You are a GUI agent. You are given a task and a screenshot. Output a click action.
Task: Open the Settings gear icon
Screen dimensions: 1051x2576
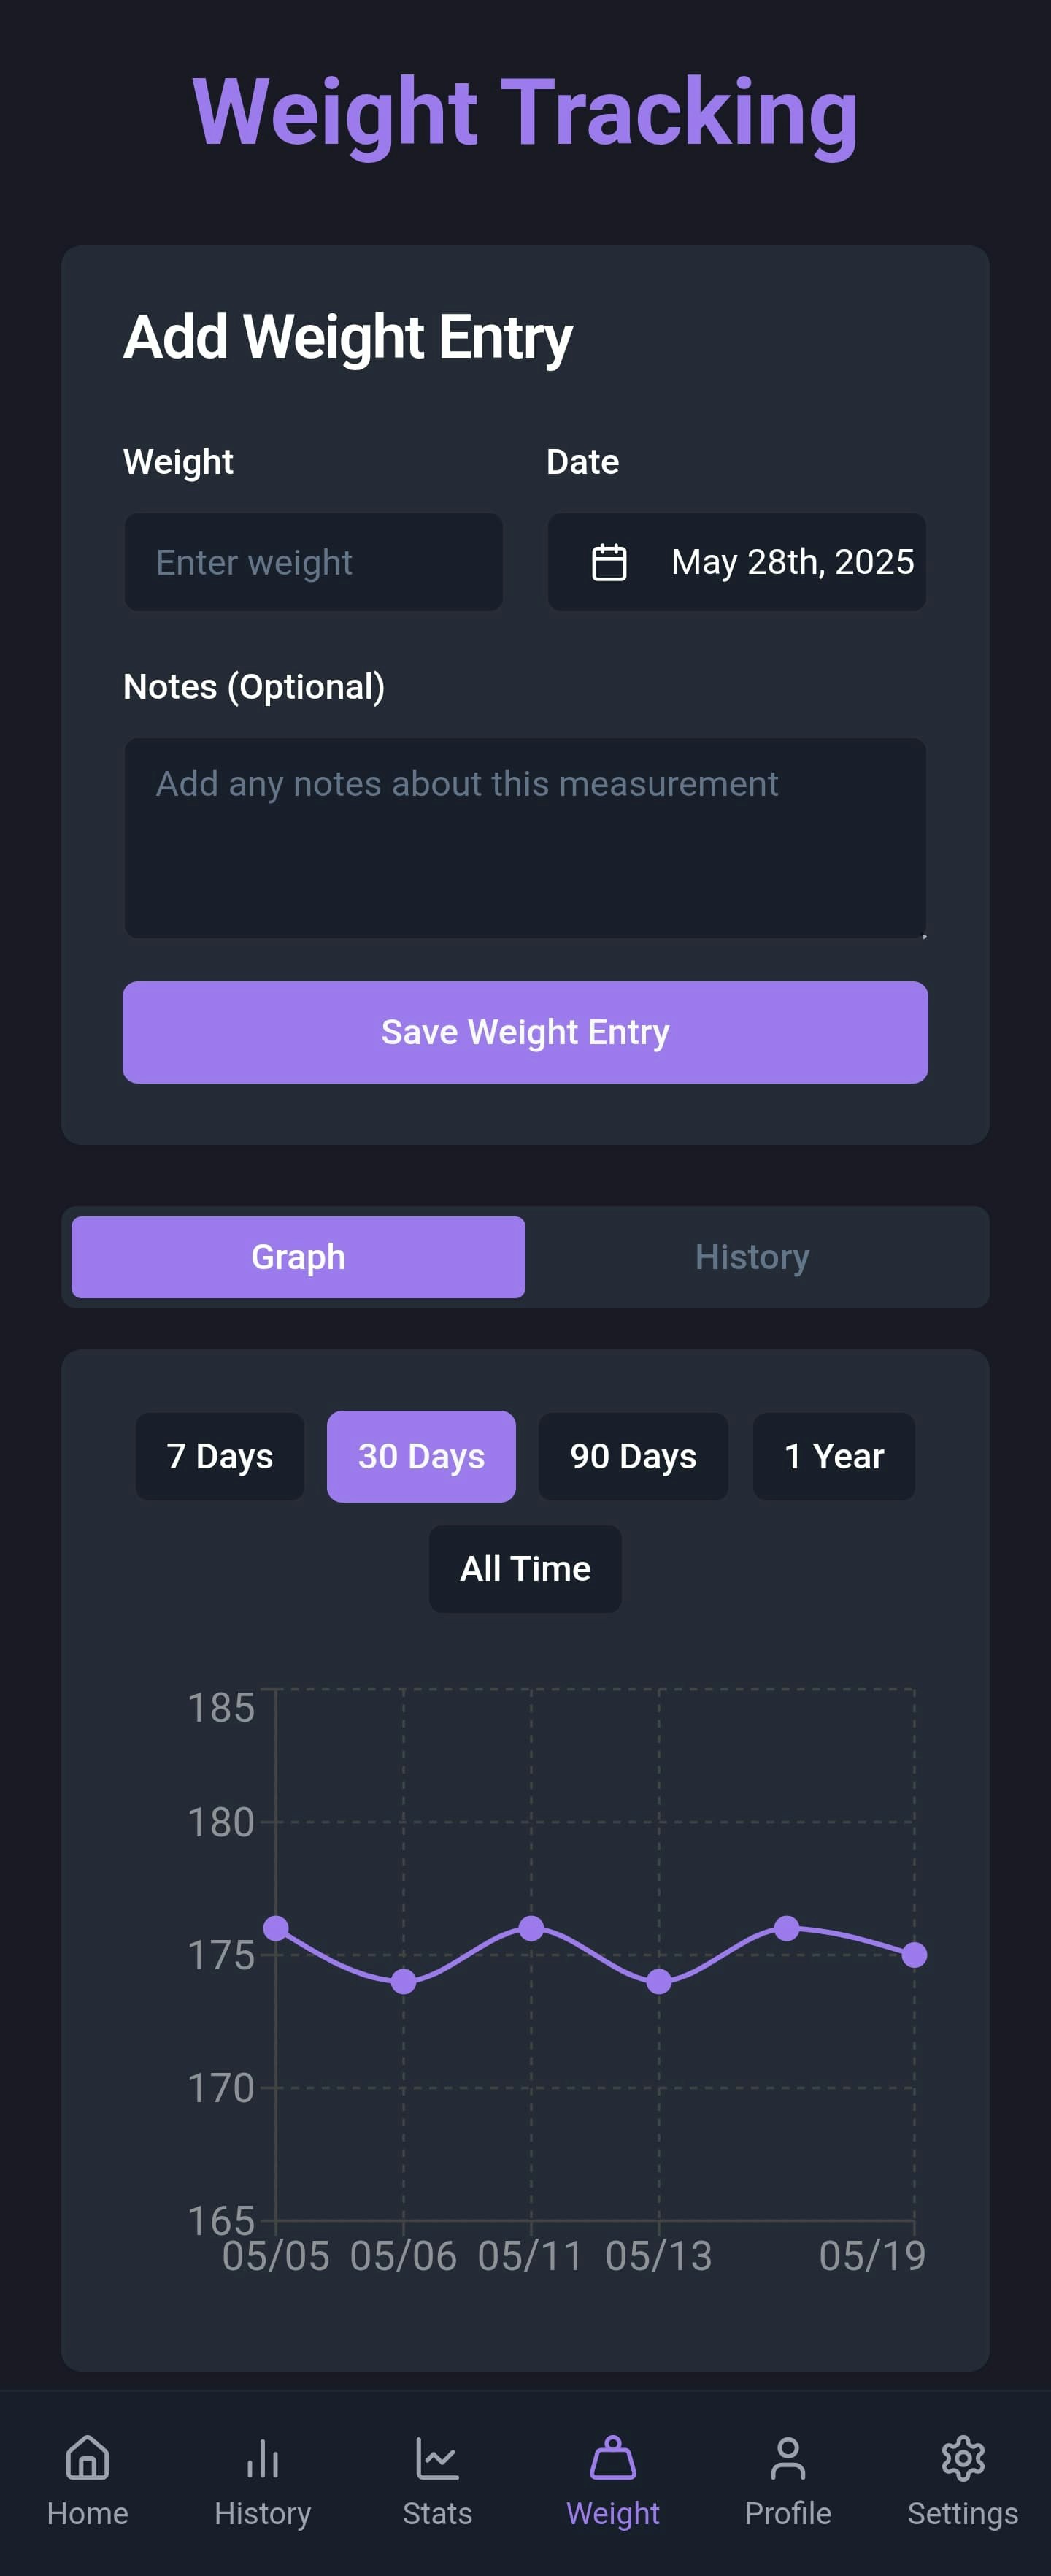[963, 2458]
